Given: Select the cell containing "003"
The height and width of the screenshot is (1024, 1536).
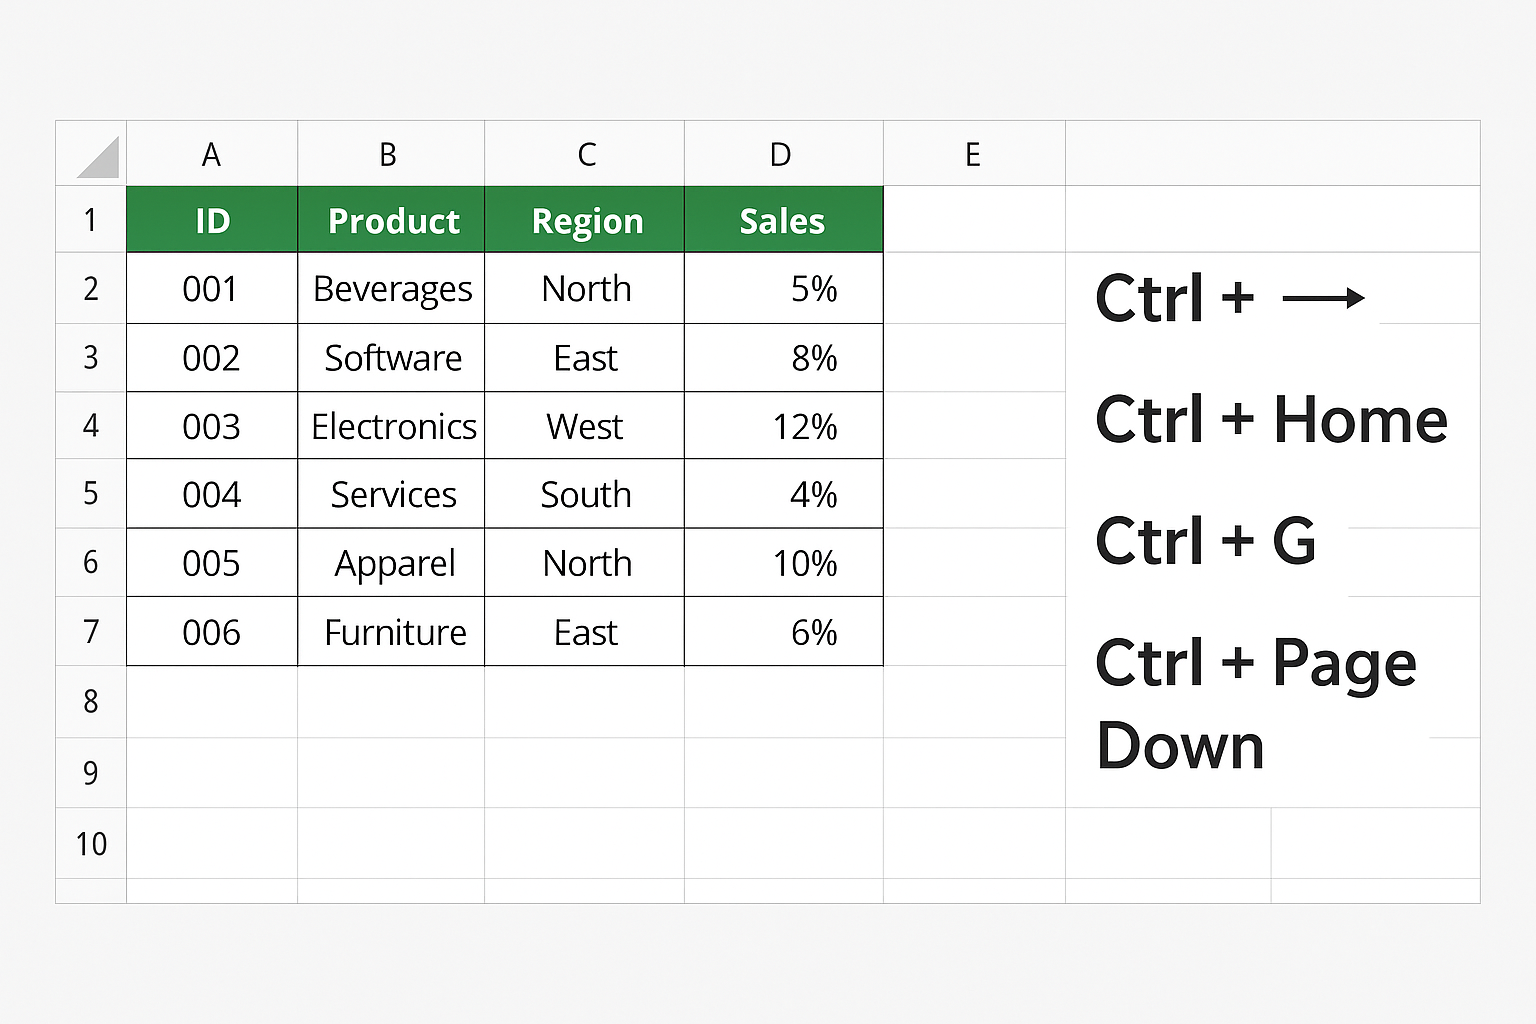Looking at the screenshot, I should pyautogui.click(x=212, y=426).
